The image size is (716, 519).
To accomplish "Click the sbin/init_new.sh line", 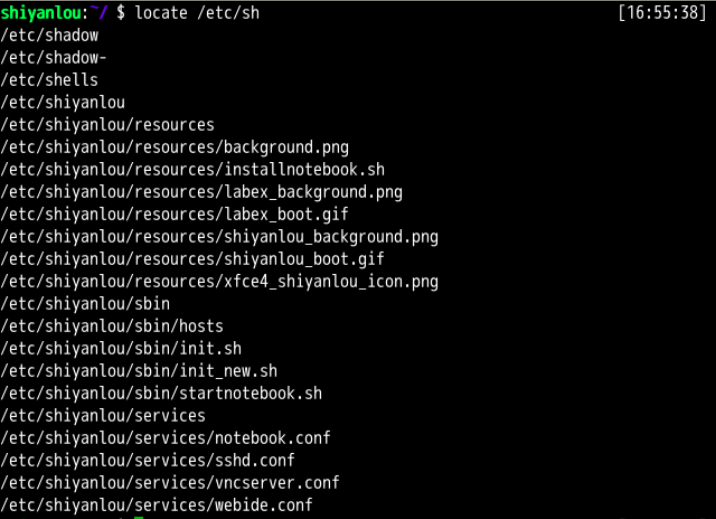I will pyautogui.click(x=139, y=371).
